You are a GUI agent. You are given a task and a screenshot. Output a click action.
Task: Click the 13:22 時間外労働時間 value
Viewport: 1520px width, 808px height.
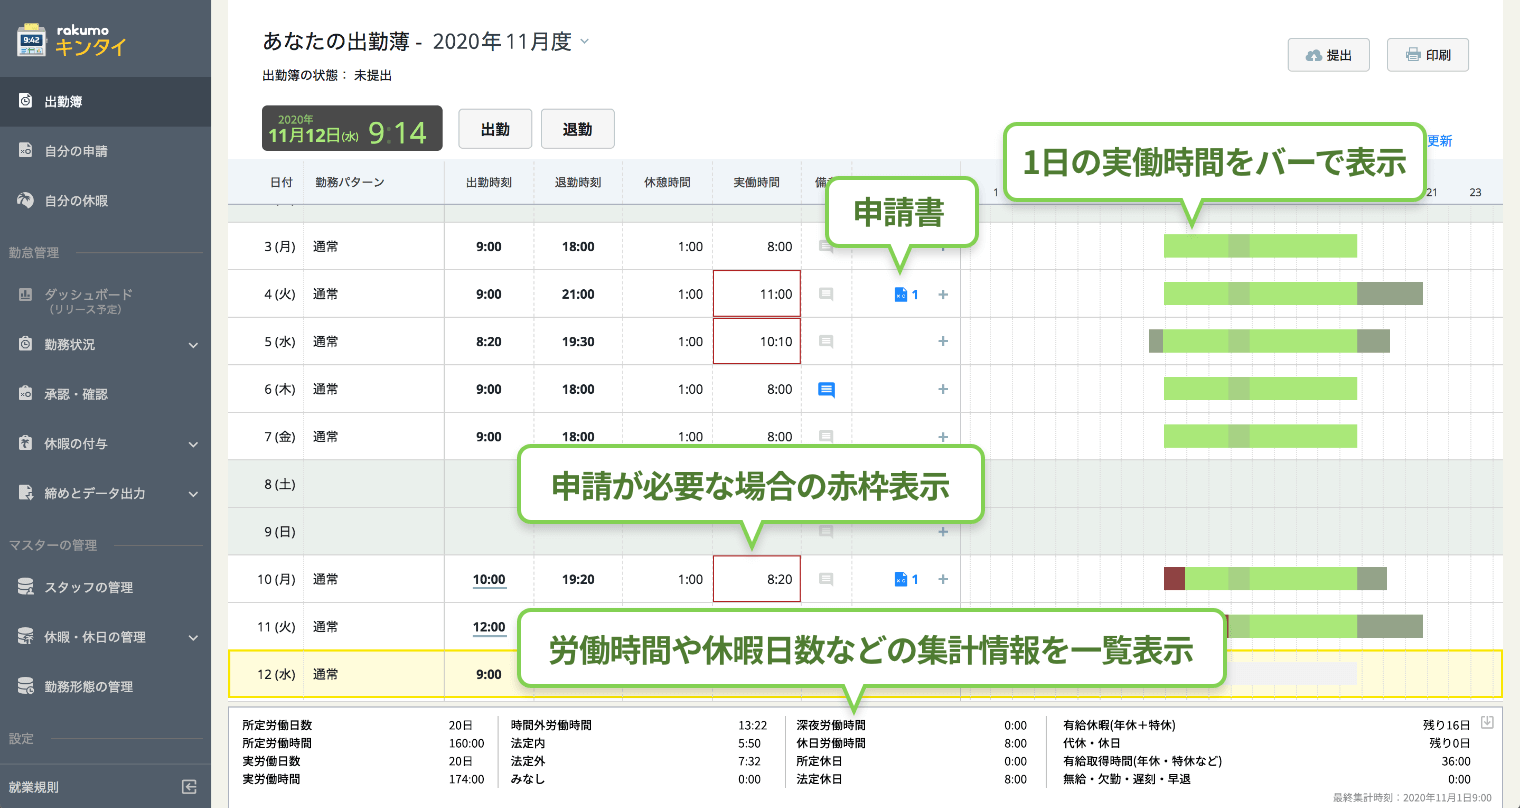(752, 725)
